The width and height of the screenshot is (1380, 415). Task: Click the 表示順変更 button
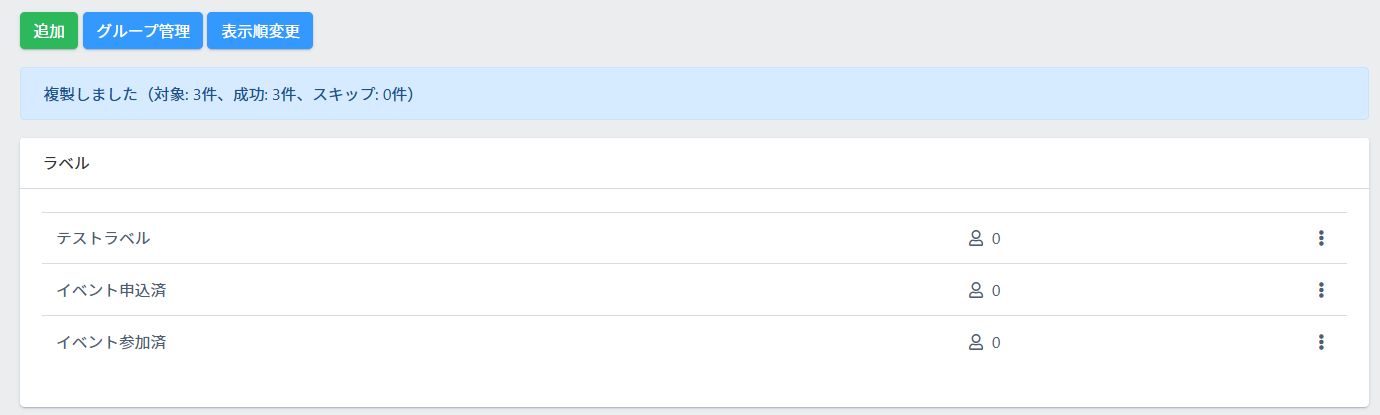coord(260,31)
